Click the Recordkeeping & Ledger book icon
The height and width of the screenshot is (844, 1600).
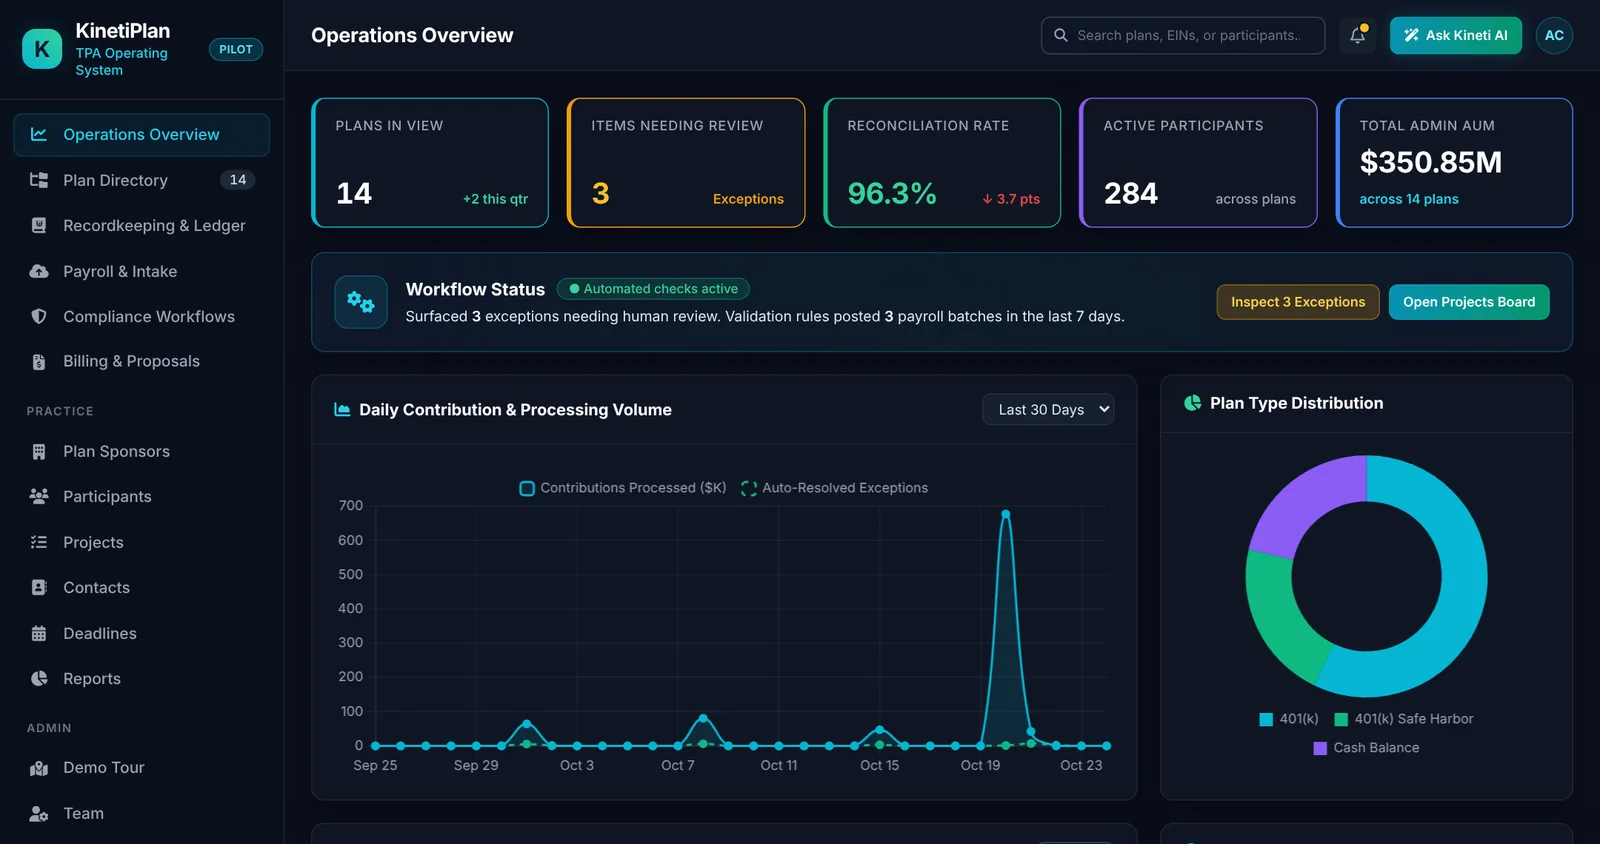(x=39, y=226)
